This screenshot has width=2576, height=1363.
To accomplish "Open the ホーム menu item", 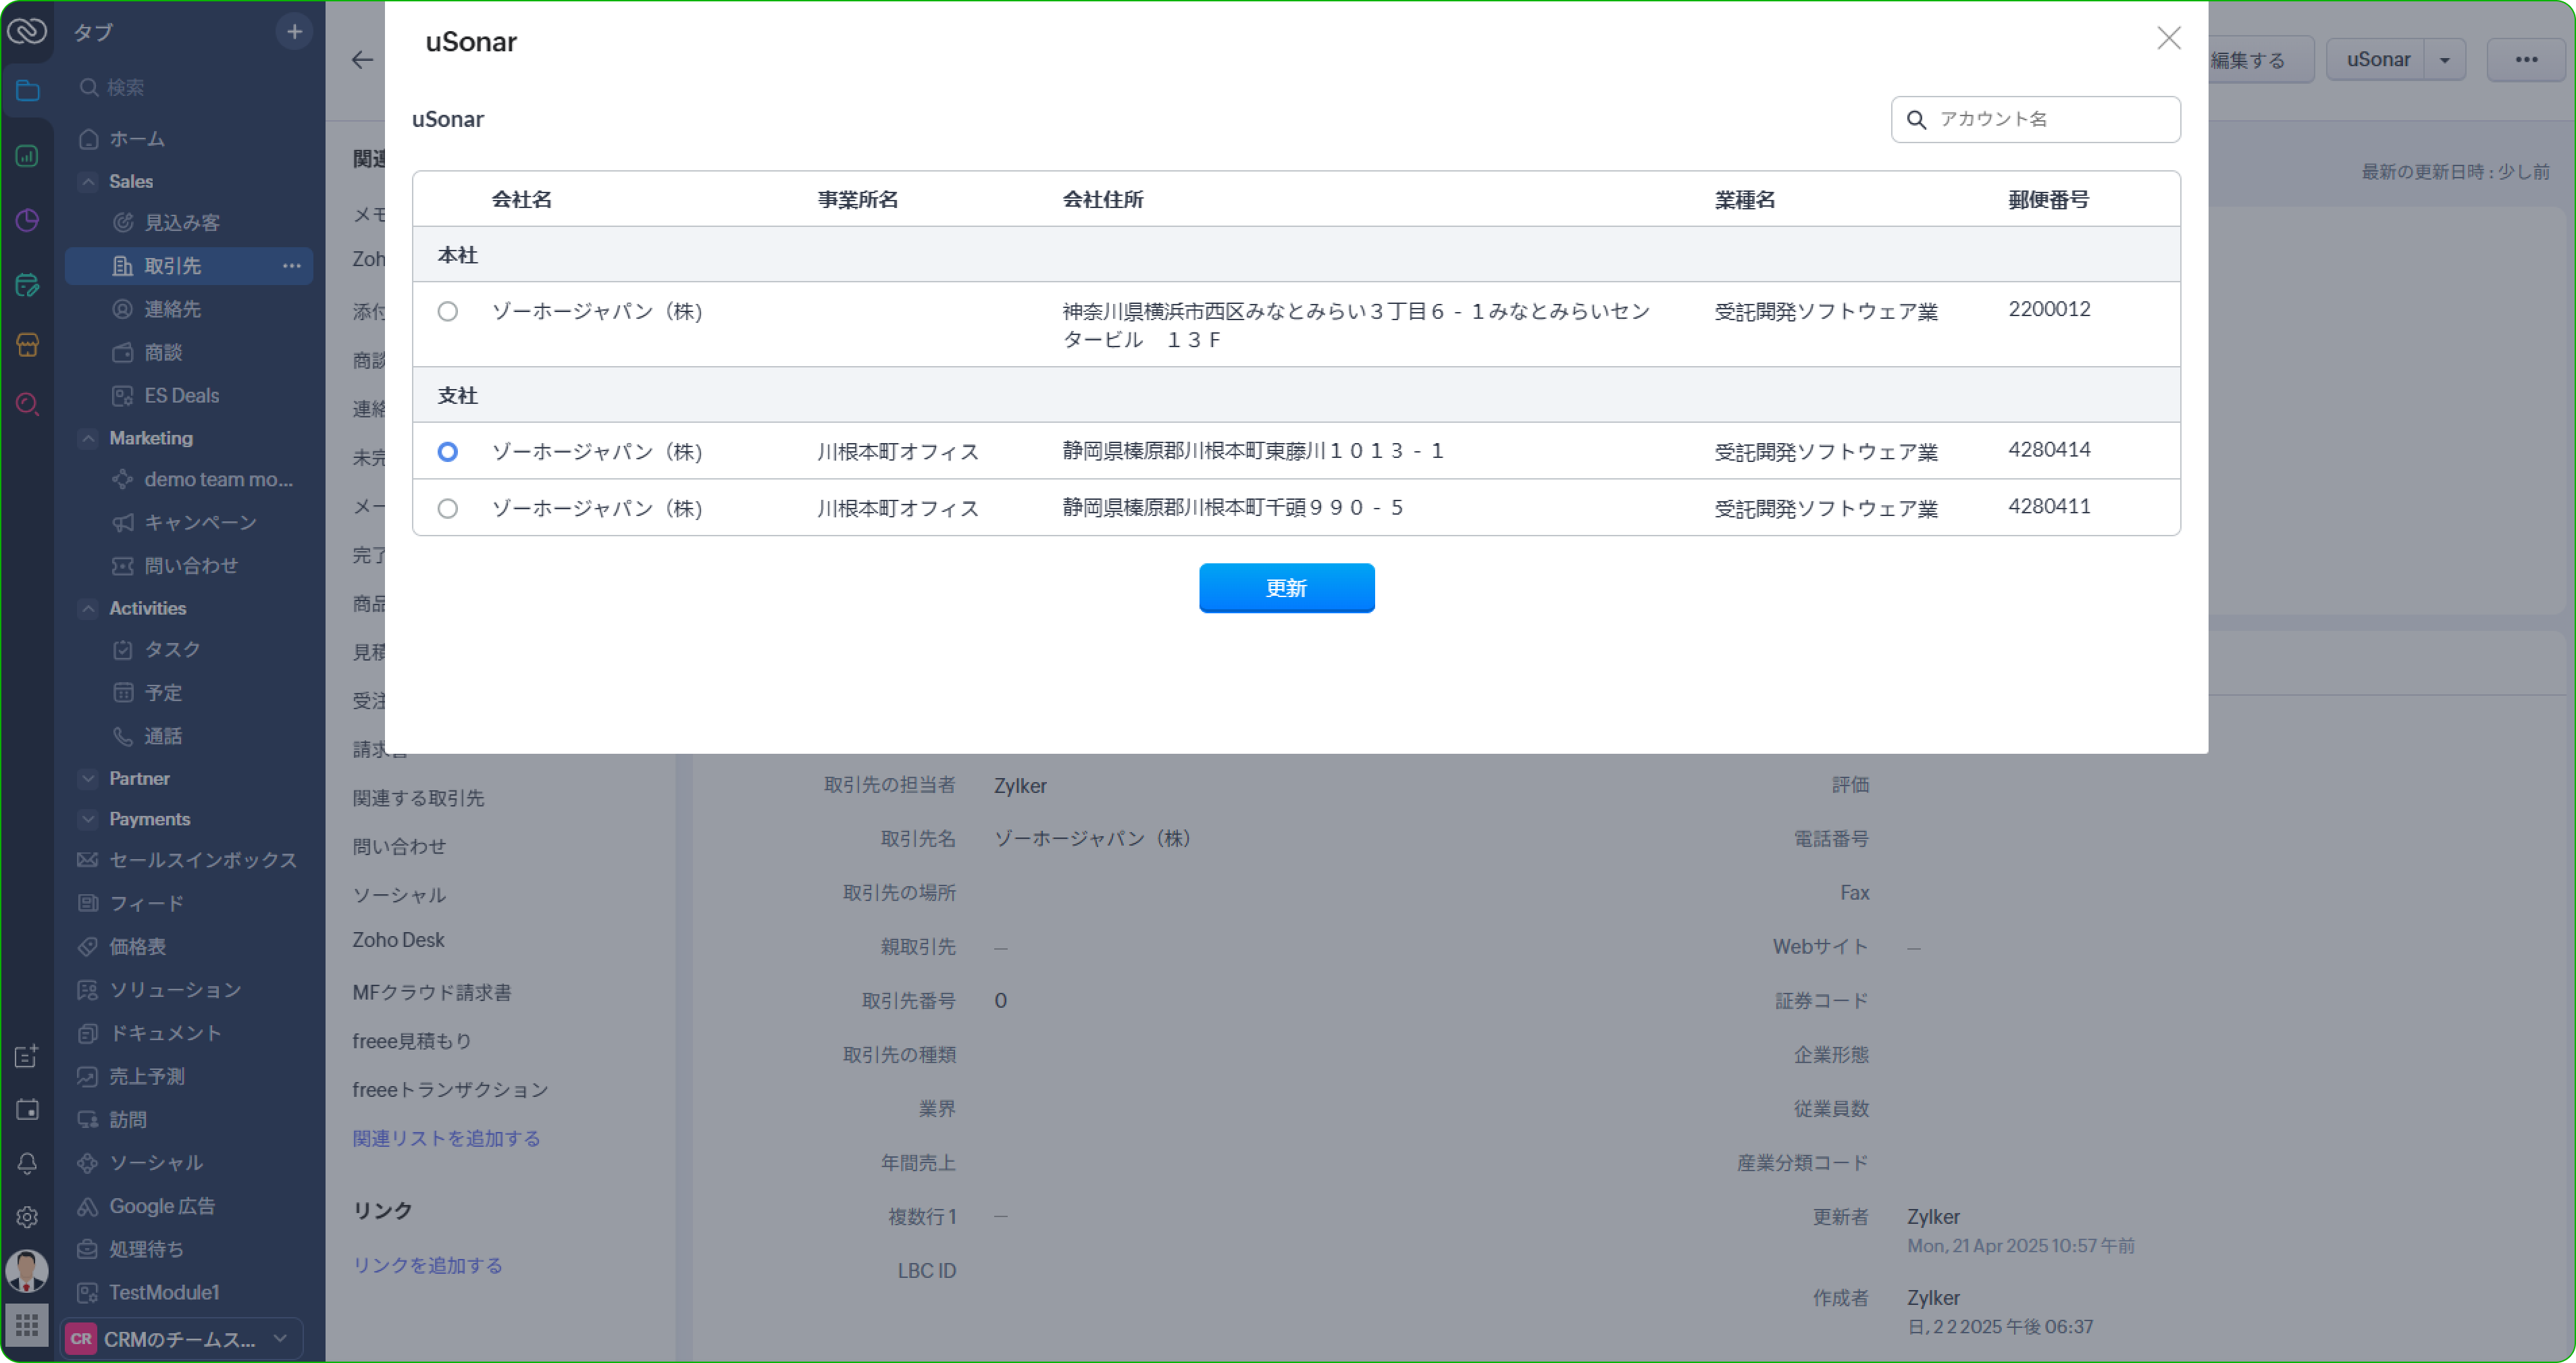I will [x=136, y=139].
